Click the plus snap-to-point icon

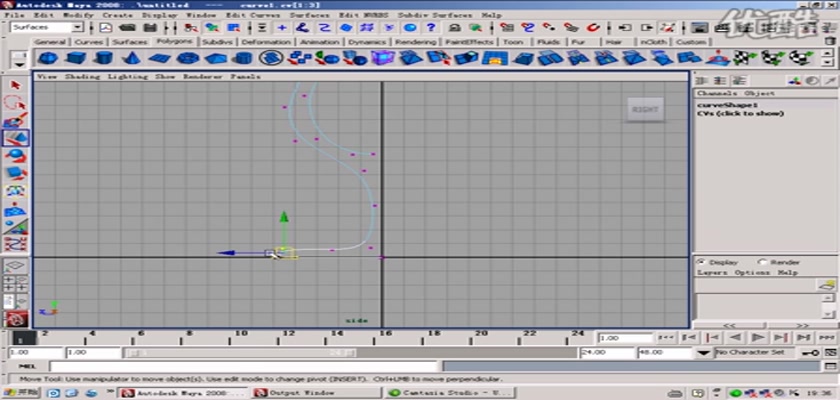tap(282, 27)
